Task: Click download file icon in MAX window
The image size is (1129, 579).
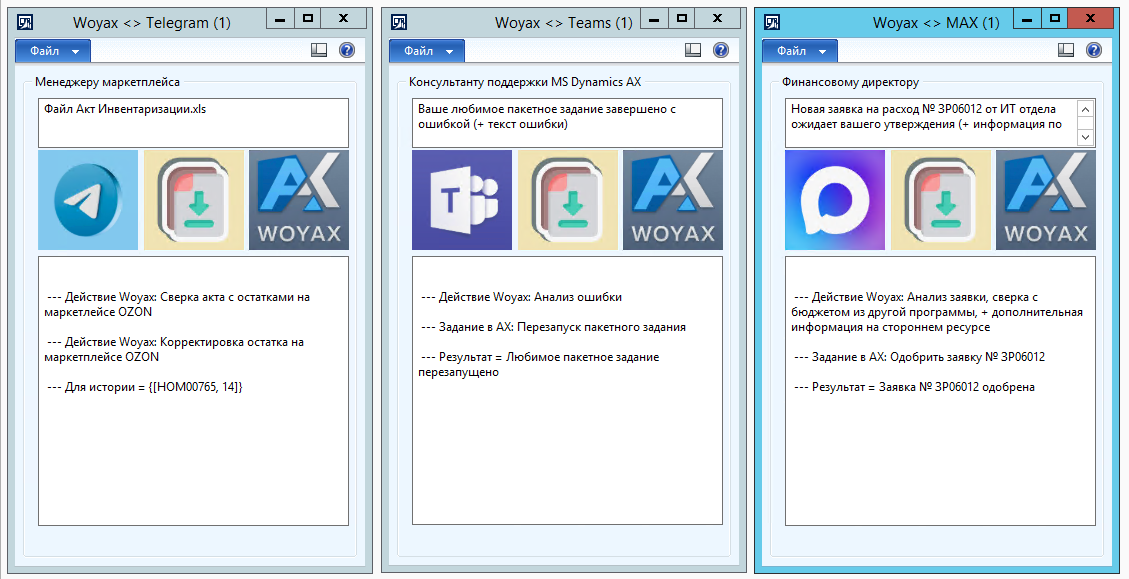Action: coord(940,200)
